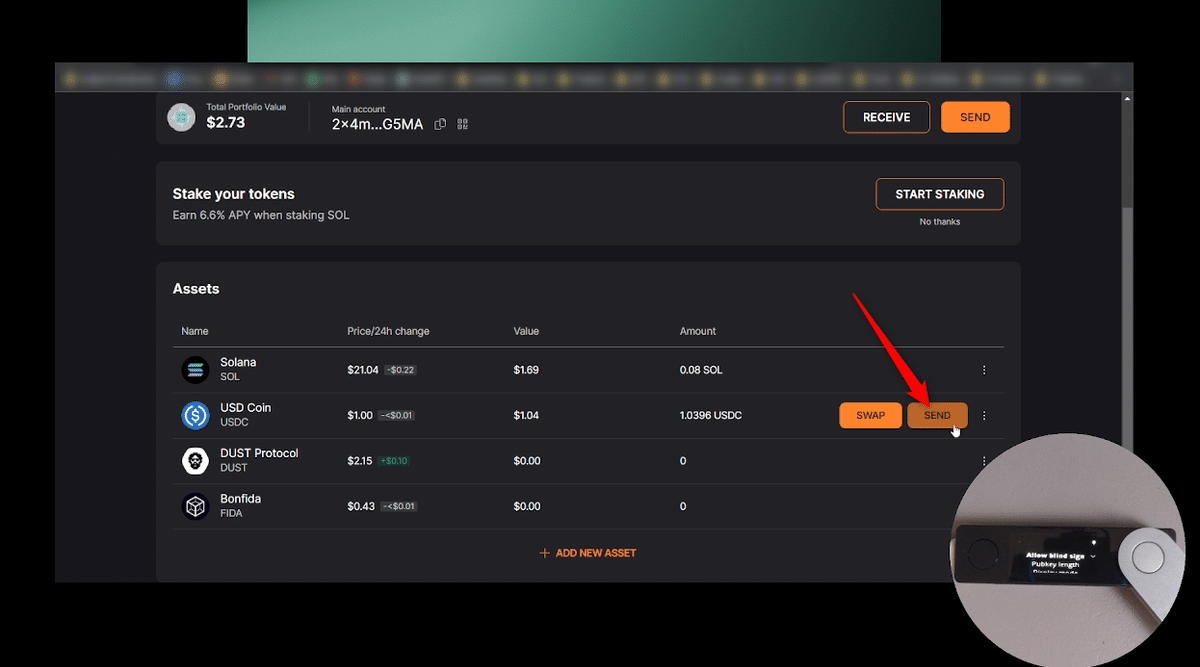Screen dimensions: 1200x667
Task: Click the Value column header
Action: 526,331
